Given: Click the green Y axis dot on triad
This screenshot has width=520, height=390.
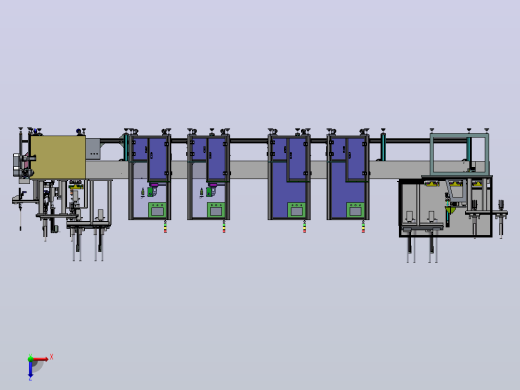Looking at the screenshot, I should (30, 359).
